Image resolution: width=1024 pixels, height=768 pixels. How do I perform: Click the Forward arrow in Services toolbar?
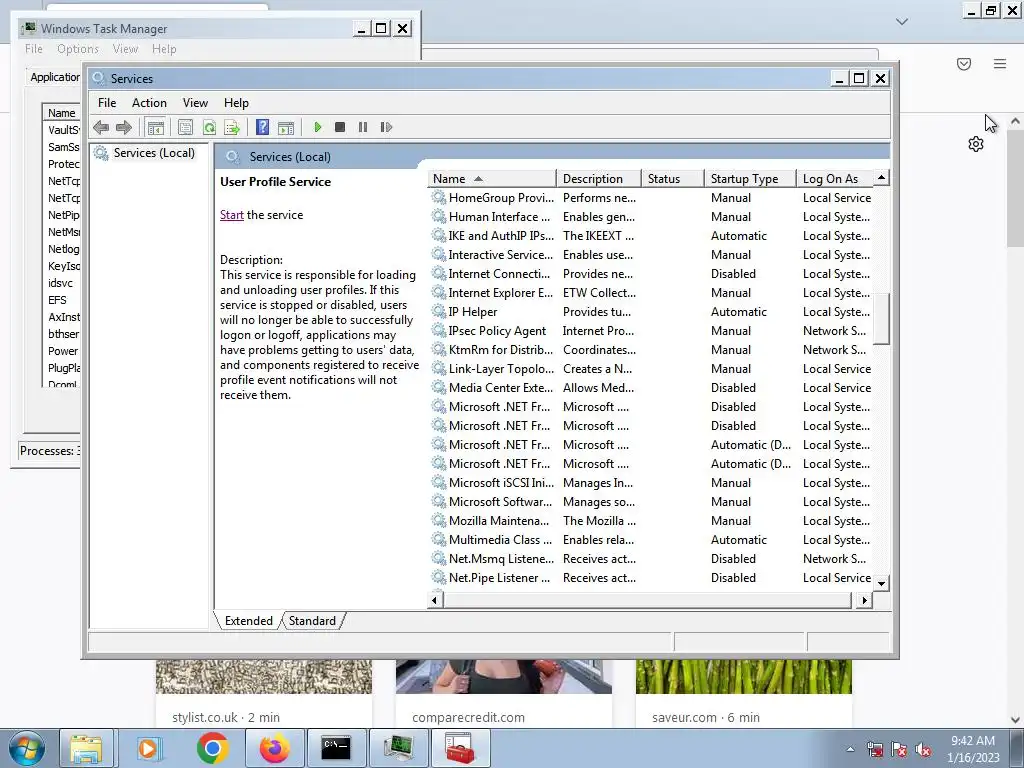pos(123,127)
